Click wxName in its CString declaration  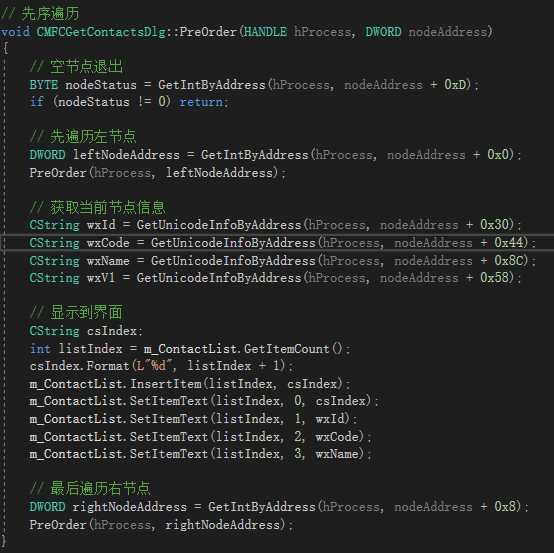(x=108, y=261)
